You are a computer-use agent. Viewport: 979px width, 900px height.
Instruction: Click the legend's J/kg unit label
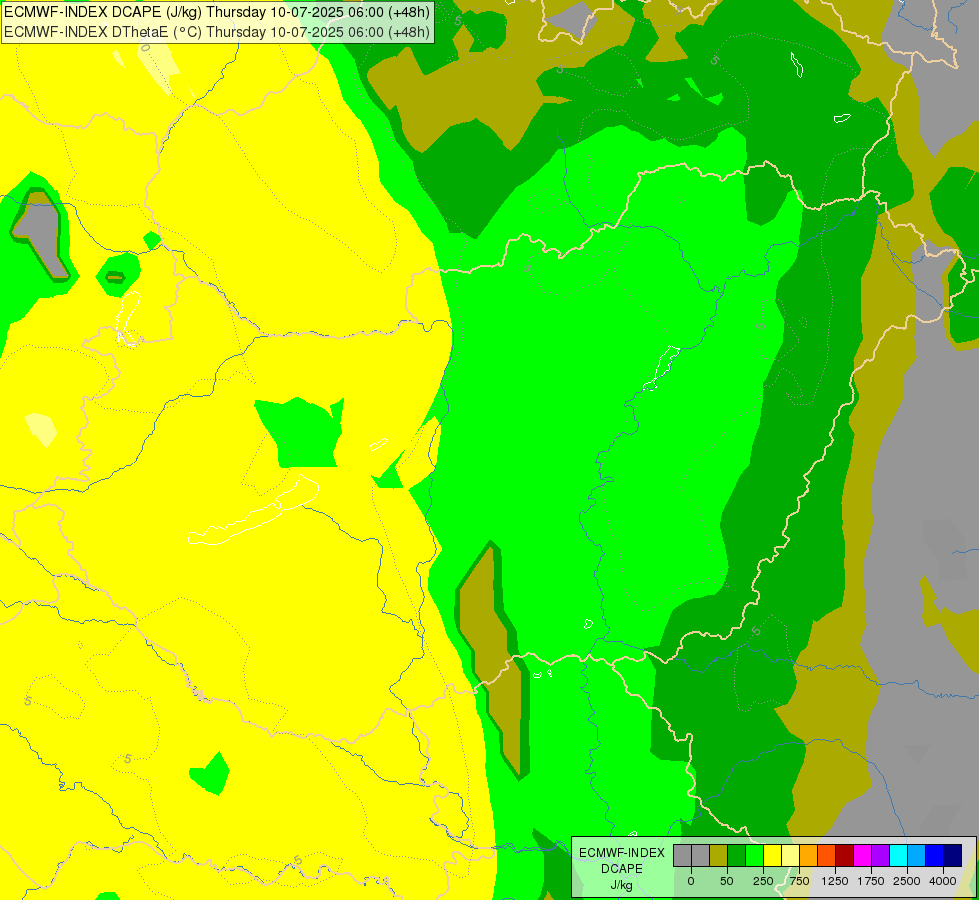click(621, 885)
